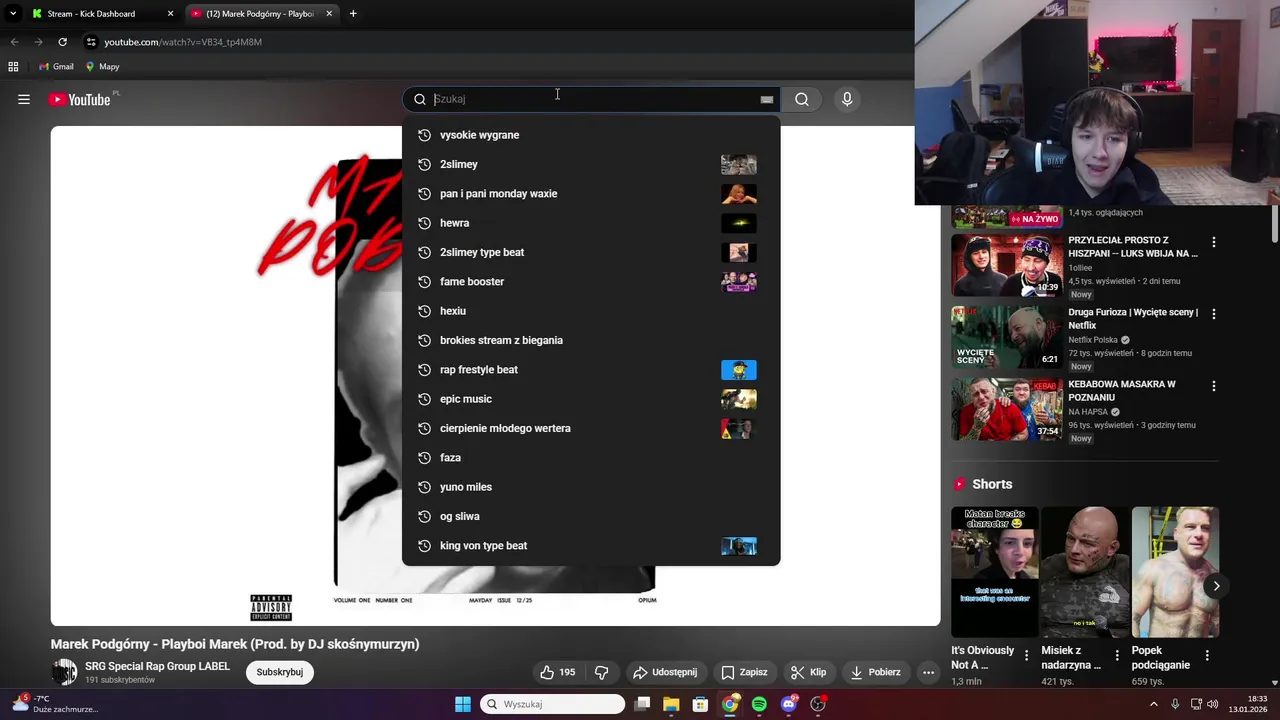Select the suggestion "og sliwa"
Image resolution: width=1280 pixels, height=720 pixels.
(x=591, y=516)
